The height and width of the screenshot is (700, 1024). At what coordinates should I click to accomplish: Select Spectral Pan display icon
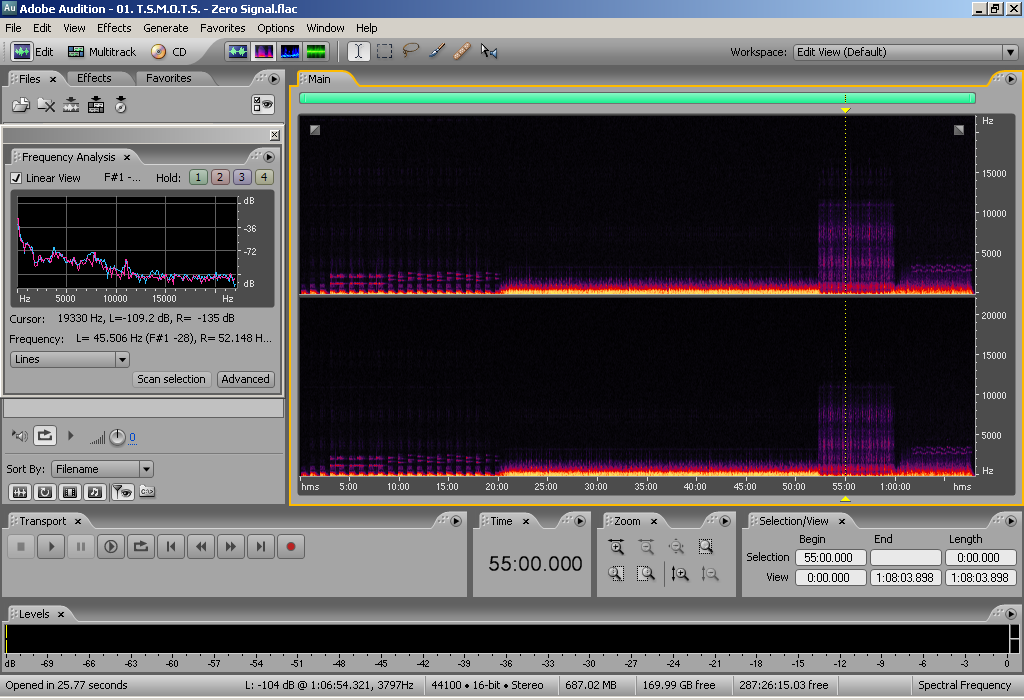tap(290, 52)
